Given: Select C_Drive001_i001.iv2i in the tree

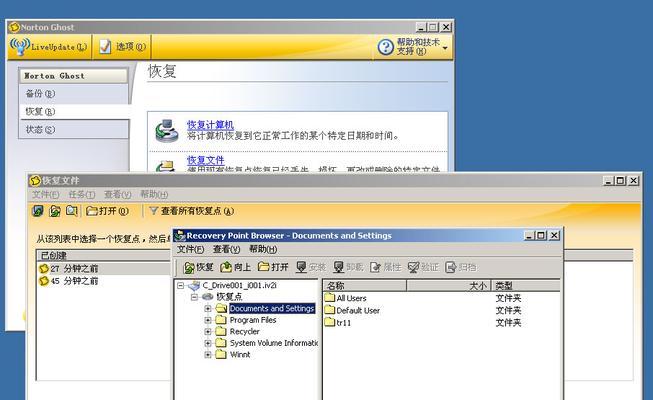Looking at the screenshot, I should pyautogui.click(x=239, y=285).
